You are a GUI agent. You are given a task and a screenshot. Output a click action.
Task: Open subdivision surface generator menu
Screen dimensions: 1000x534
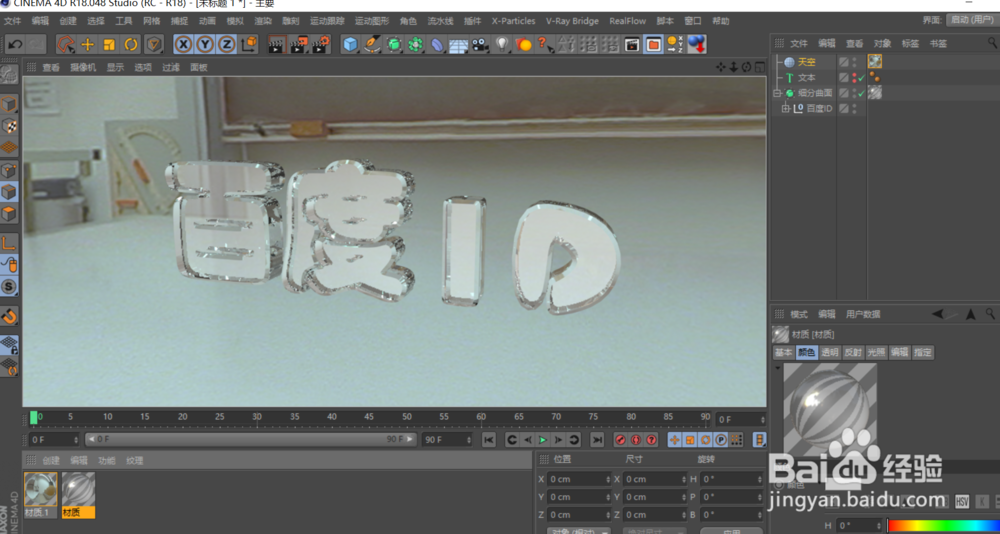coord(394,45)
